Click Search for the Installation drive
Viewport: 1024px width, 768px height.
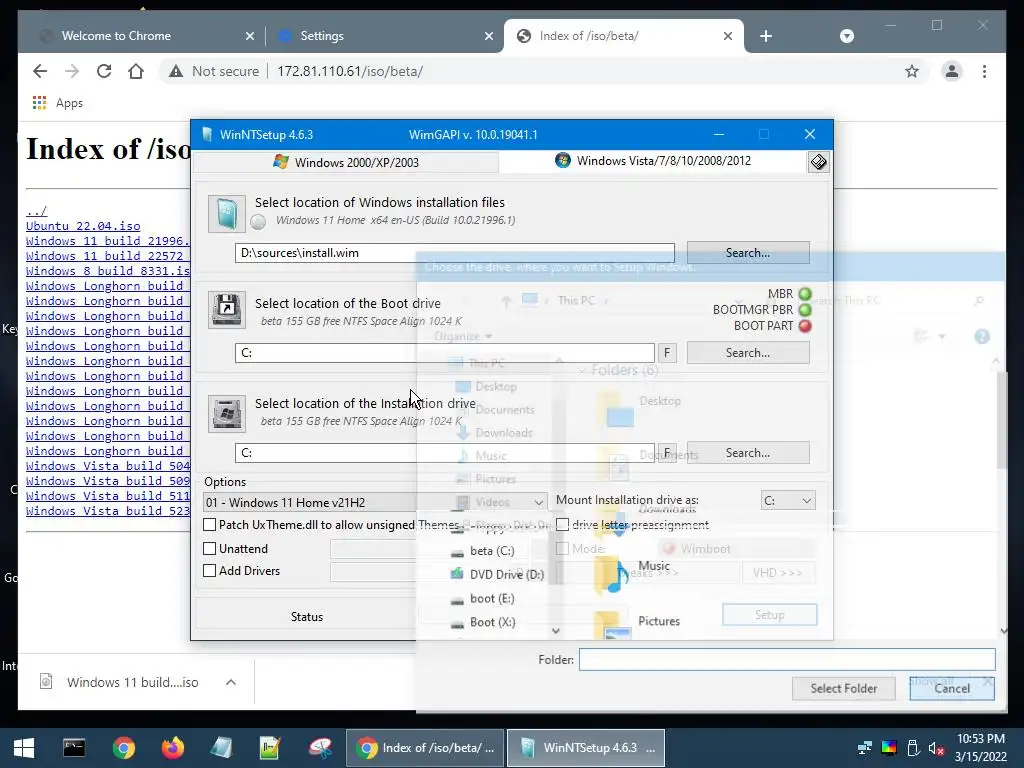point(748,453)
